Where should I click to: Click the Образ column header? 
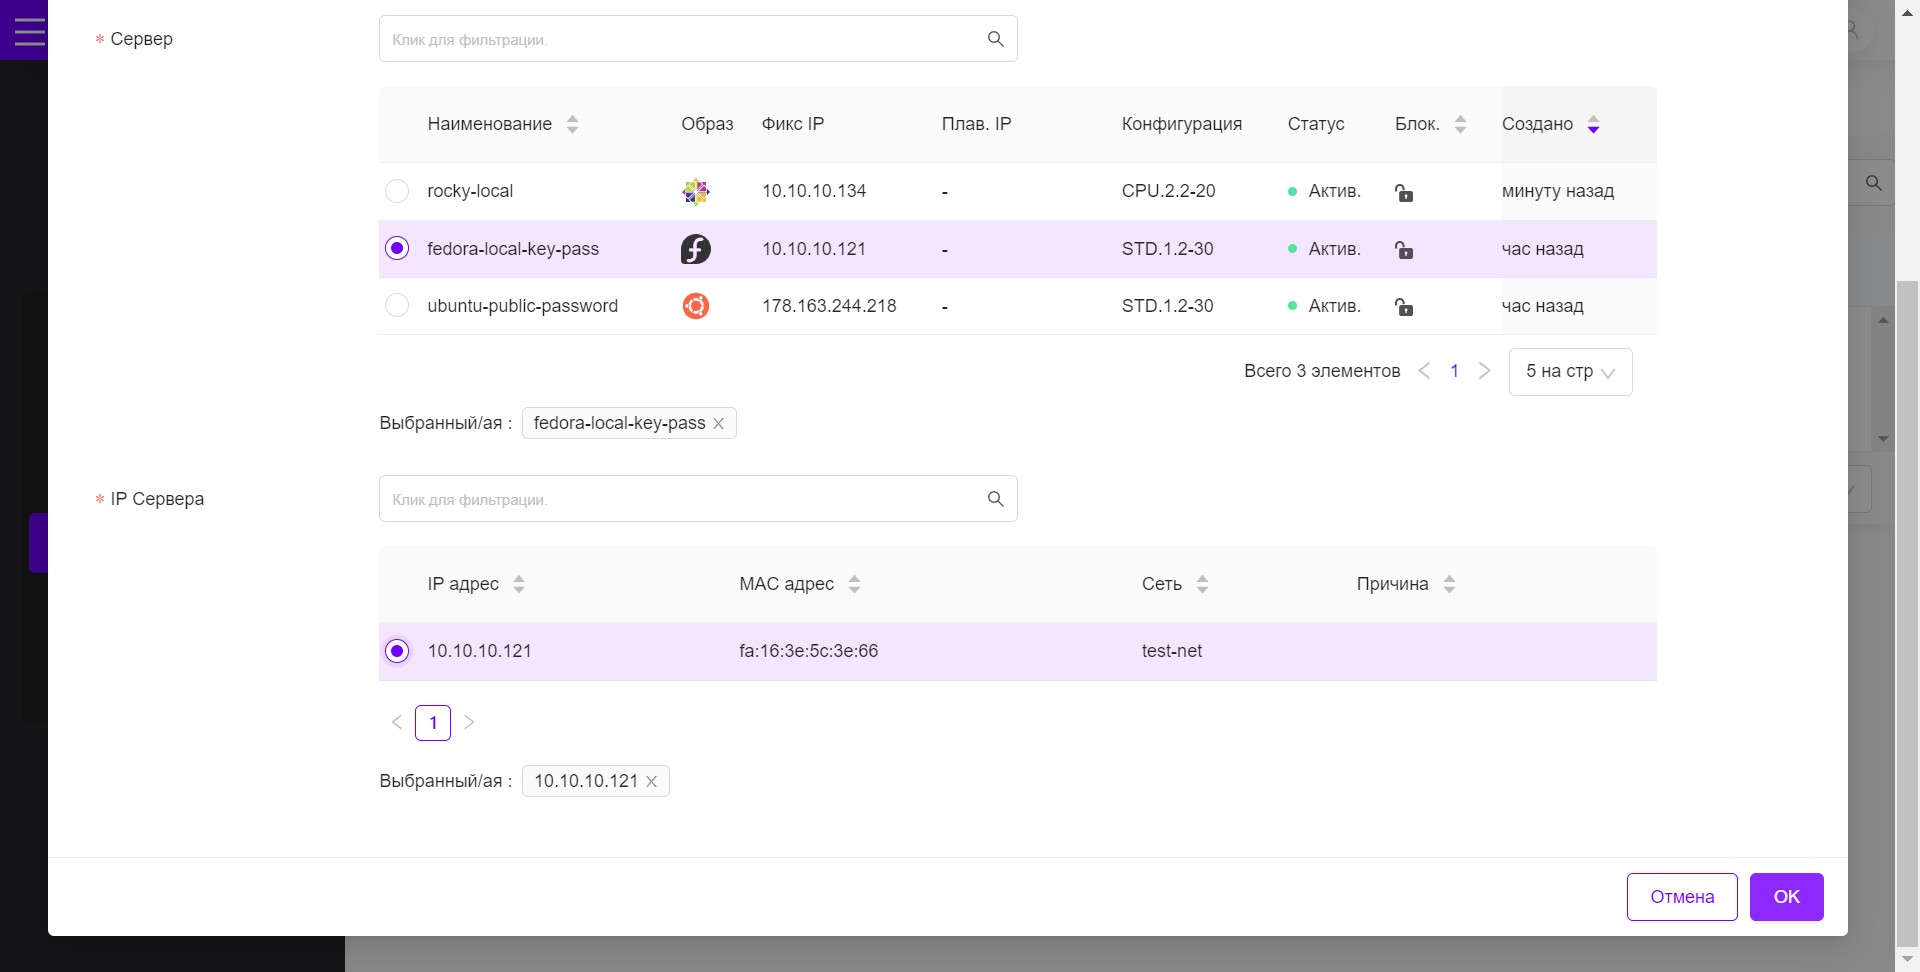tap(707, 124)
